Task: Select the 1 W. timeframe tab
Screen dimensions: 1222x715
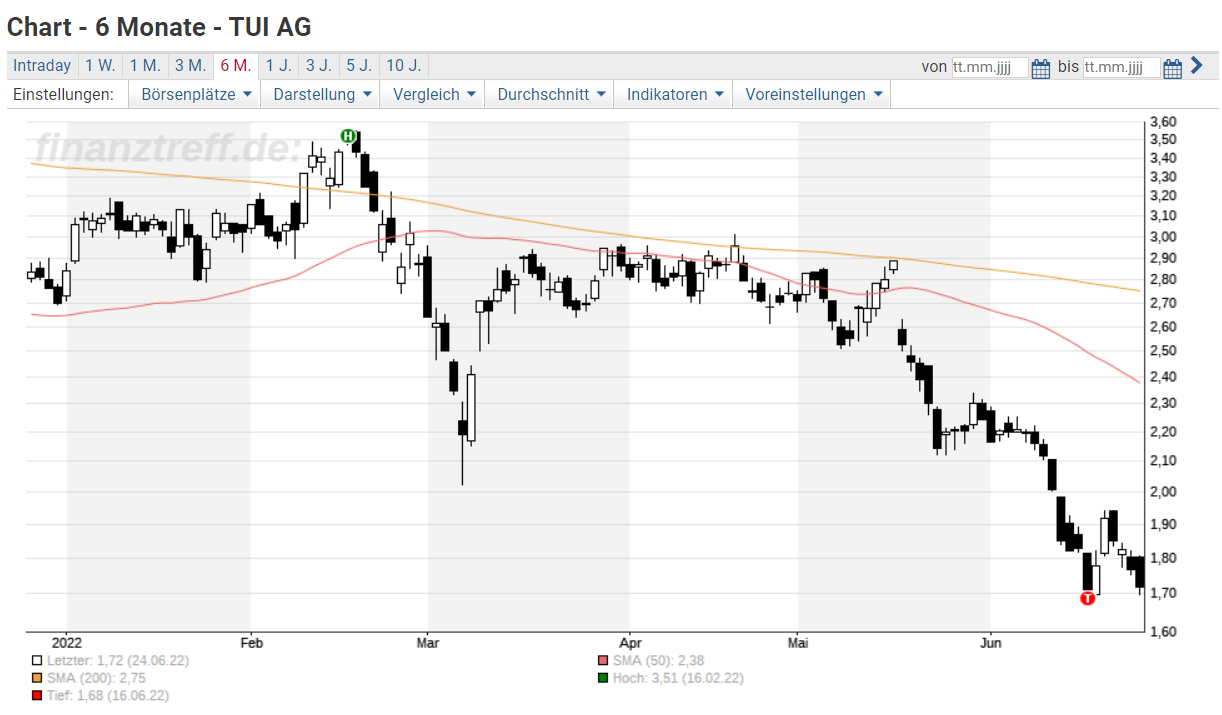Action: [100, 66]
